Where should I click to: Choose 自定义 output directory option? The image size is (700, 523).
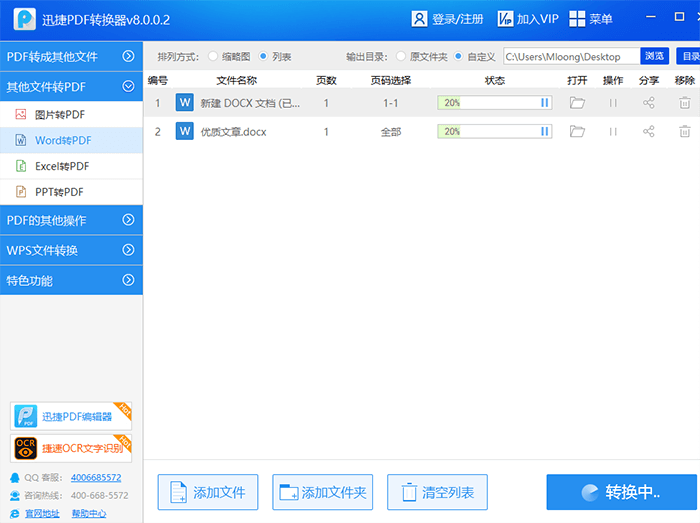click(458, 56)
